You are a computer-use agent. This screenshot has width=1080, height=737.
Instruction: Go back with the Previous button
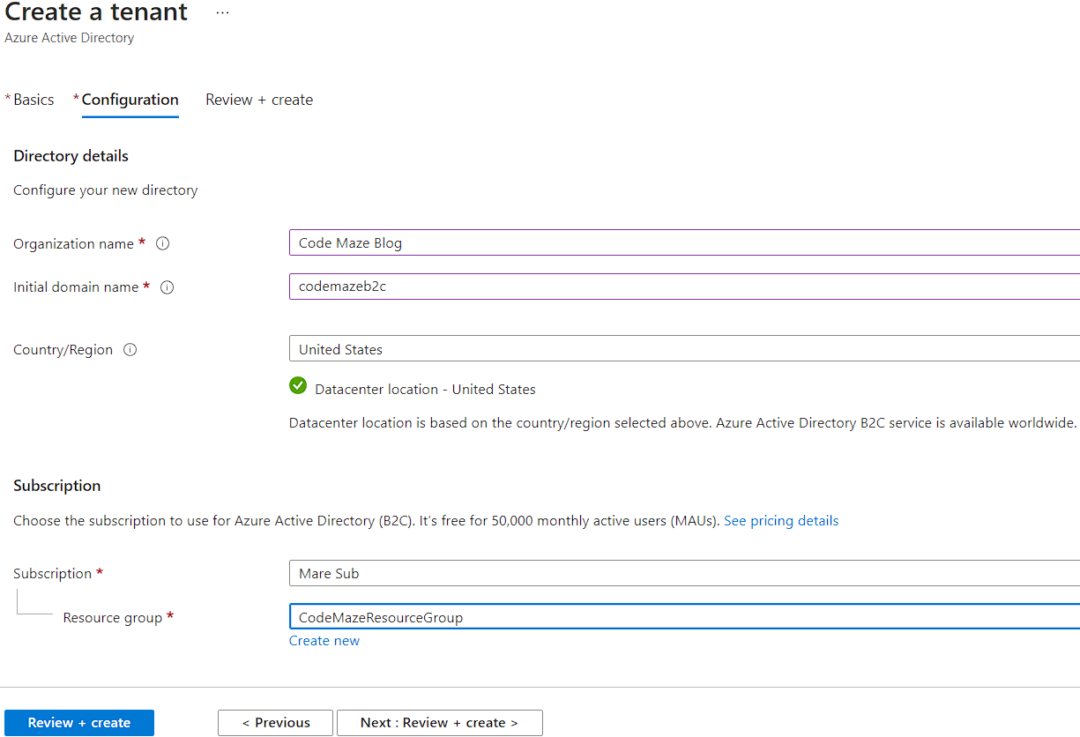click(276, 723)
